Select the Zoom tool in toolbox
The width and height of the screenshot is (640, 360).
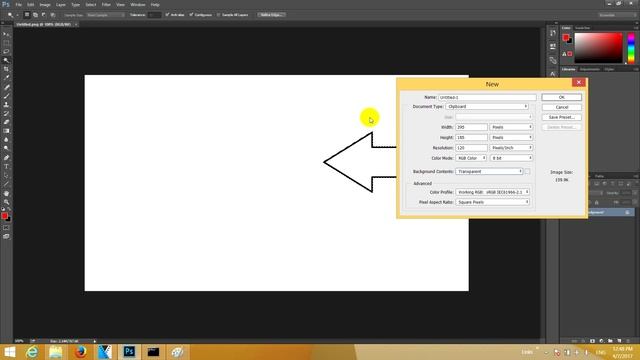click(x=6, y=202)
